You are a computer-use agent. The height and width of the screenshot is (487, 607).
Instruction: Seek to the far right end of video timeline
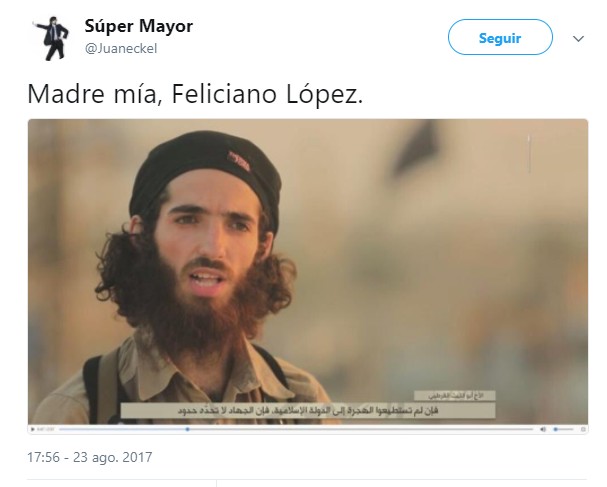click(532, 429)
